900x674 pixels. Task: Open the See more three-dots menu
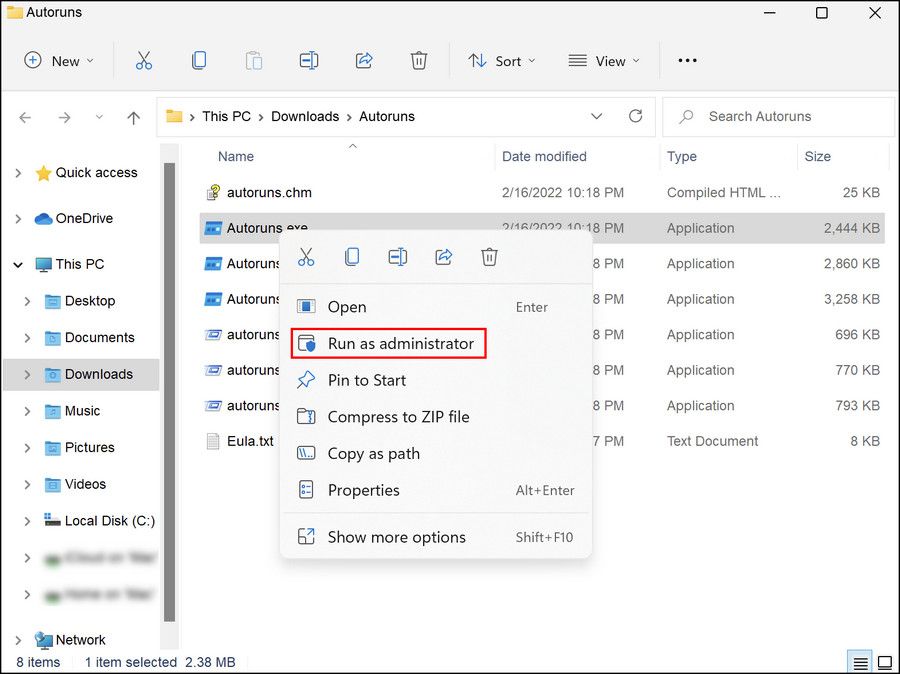coord(687,60)
